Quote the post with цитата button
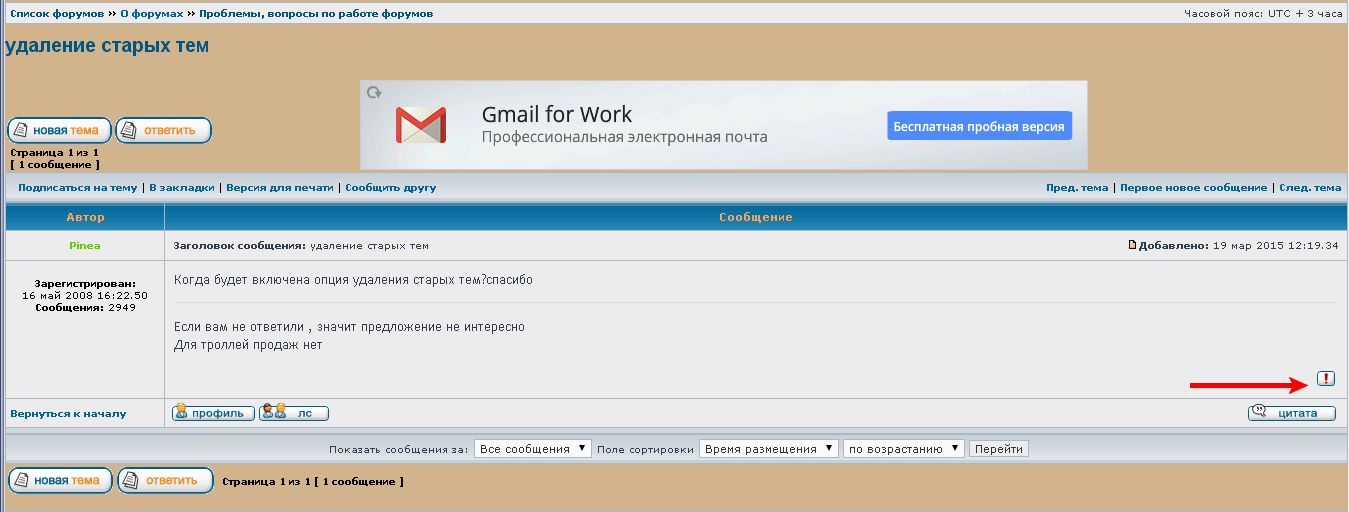Viewport: 1349px width, 512px height. coord(1291,413)
